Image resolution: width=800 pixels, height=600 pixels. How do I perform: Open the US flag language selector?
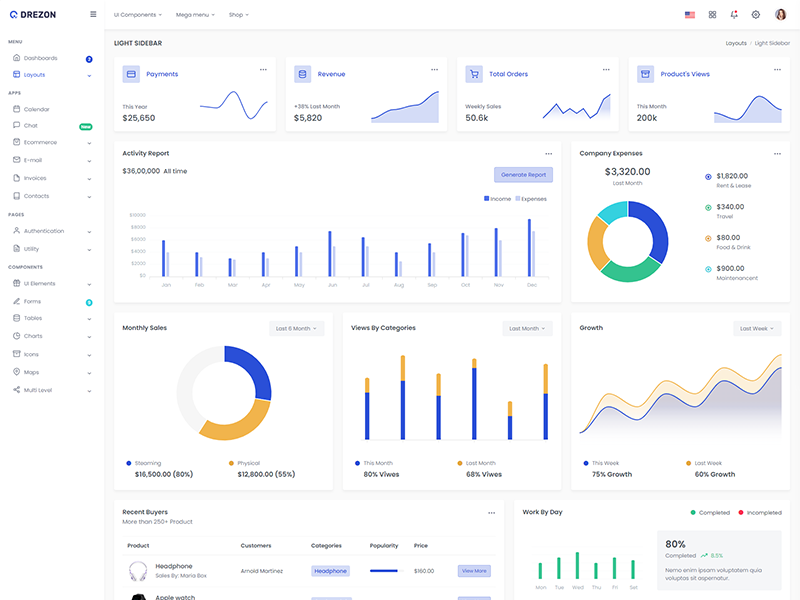pyautogui.click(x=690, y=15)
